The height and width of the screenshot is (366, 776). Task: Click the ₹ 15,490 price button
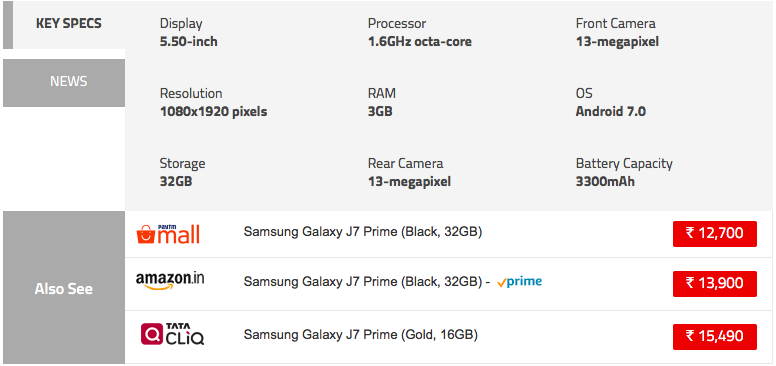(x=715, y=337)
